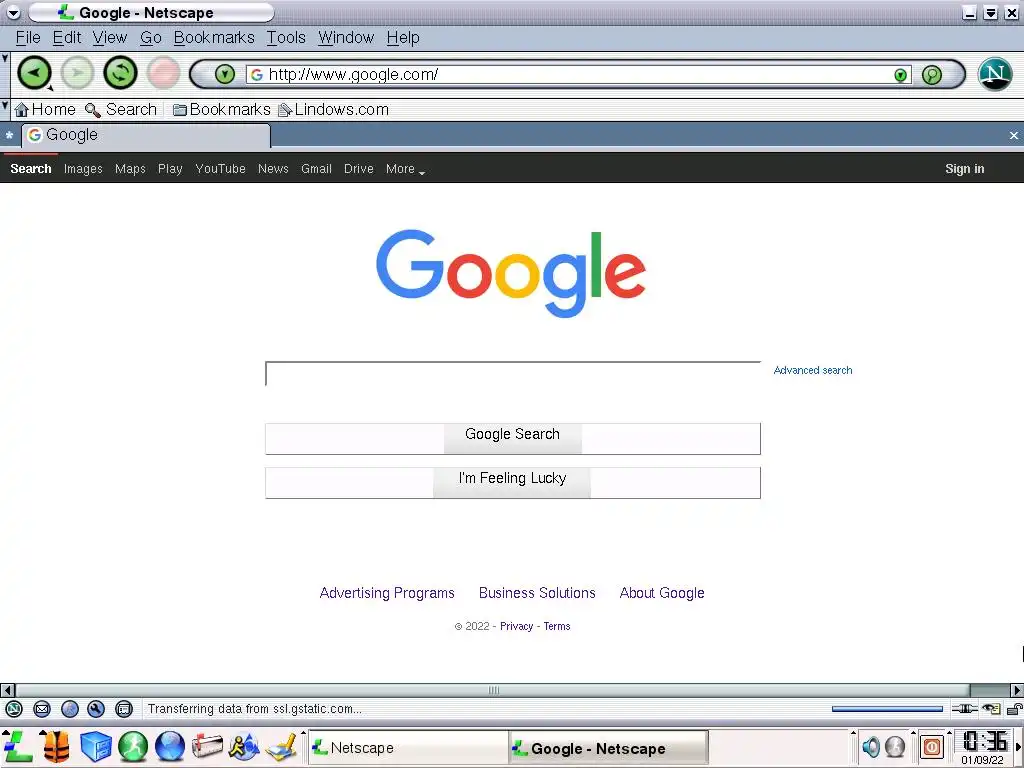The image size is (1024, 768).
Task: Click Search in the black Google bar
Action: (31, 168)
